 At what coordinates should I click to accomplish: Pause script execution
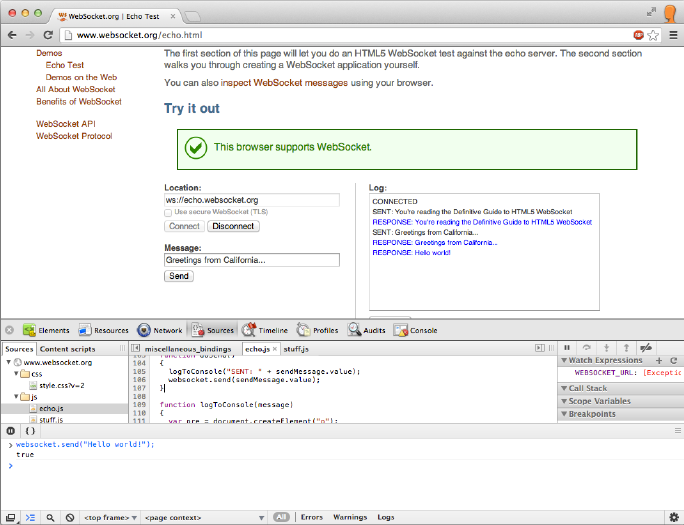(x=567, y=348)
